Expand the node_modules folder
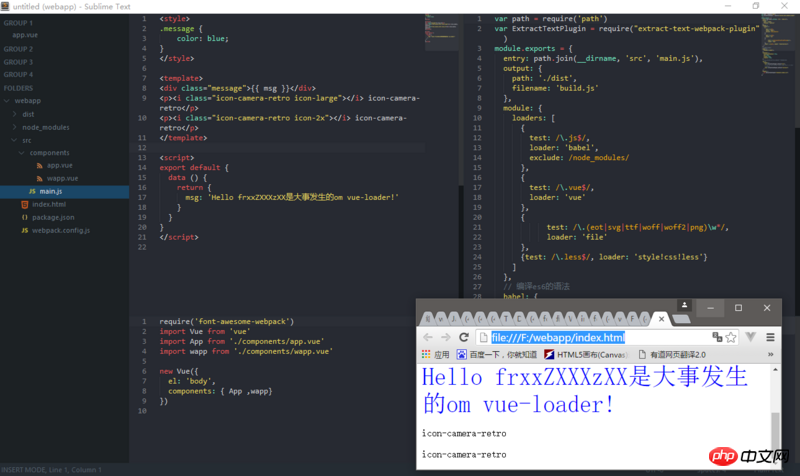 (x=16, y=127)
